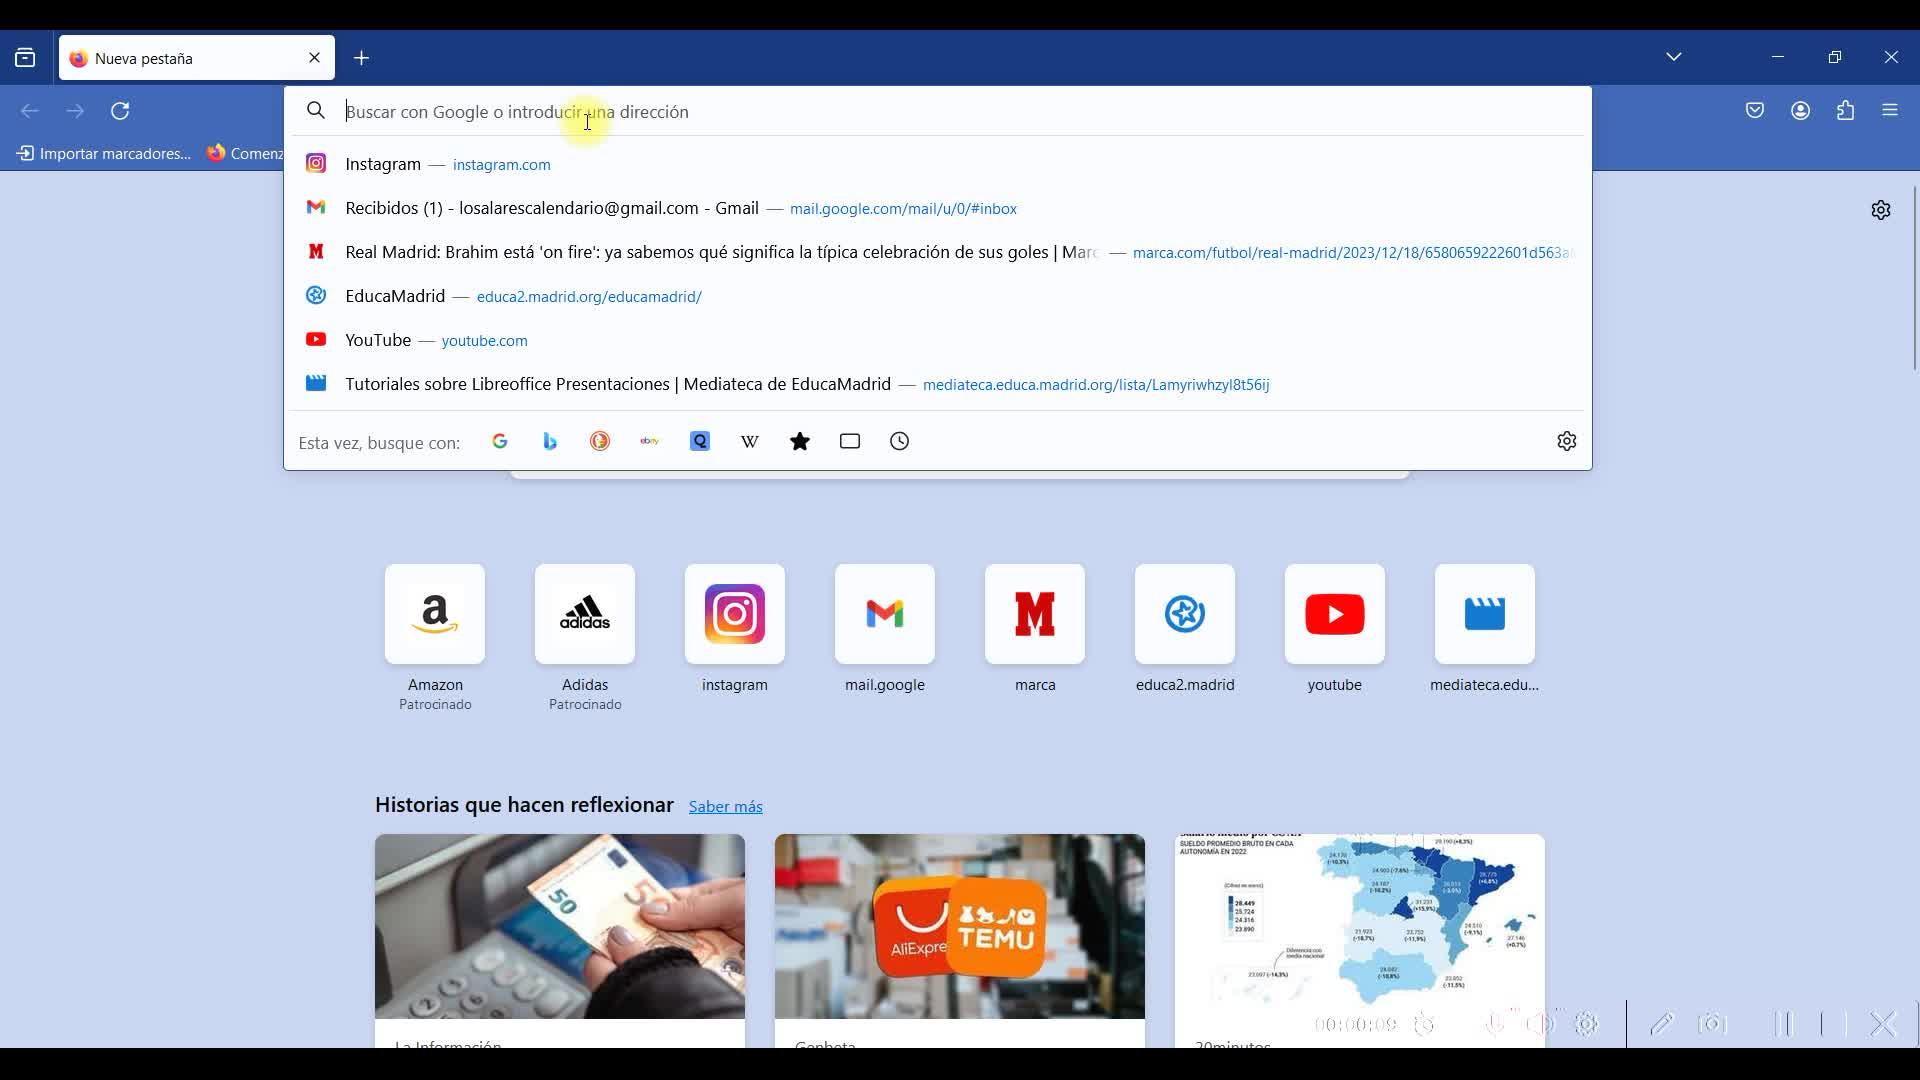
Task: Choose DuckDuckGo one-off search icon
Action: [600, 442]
